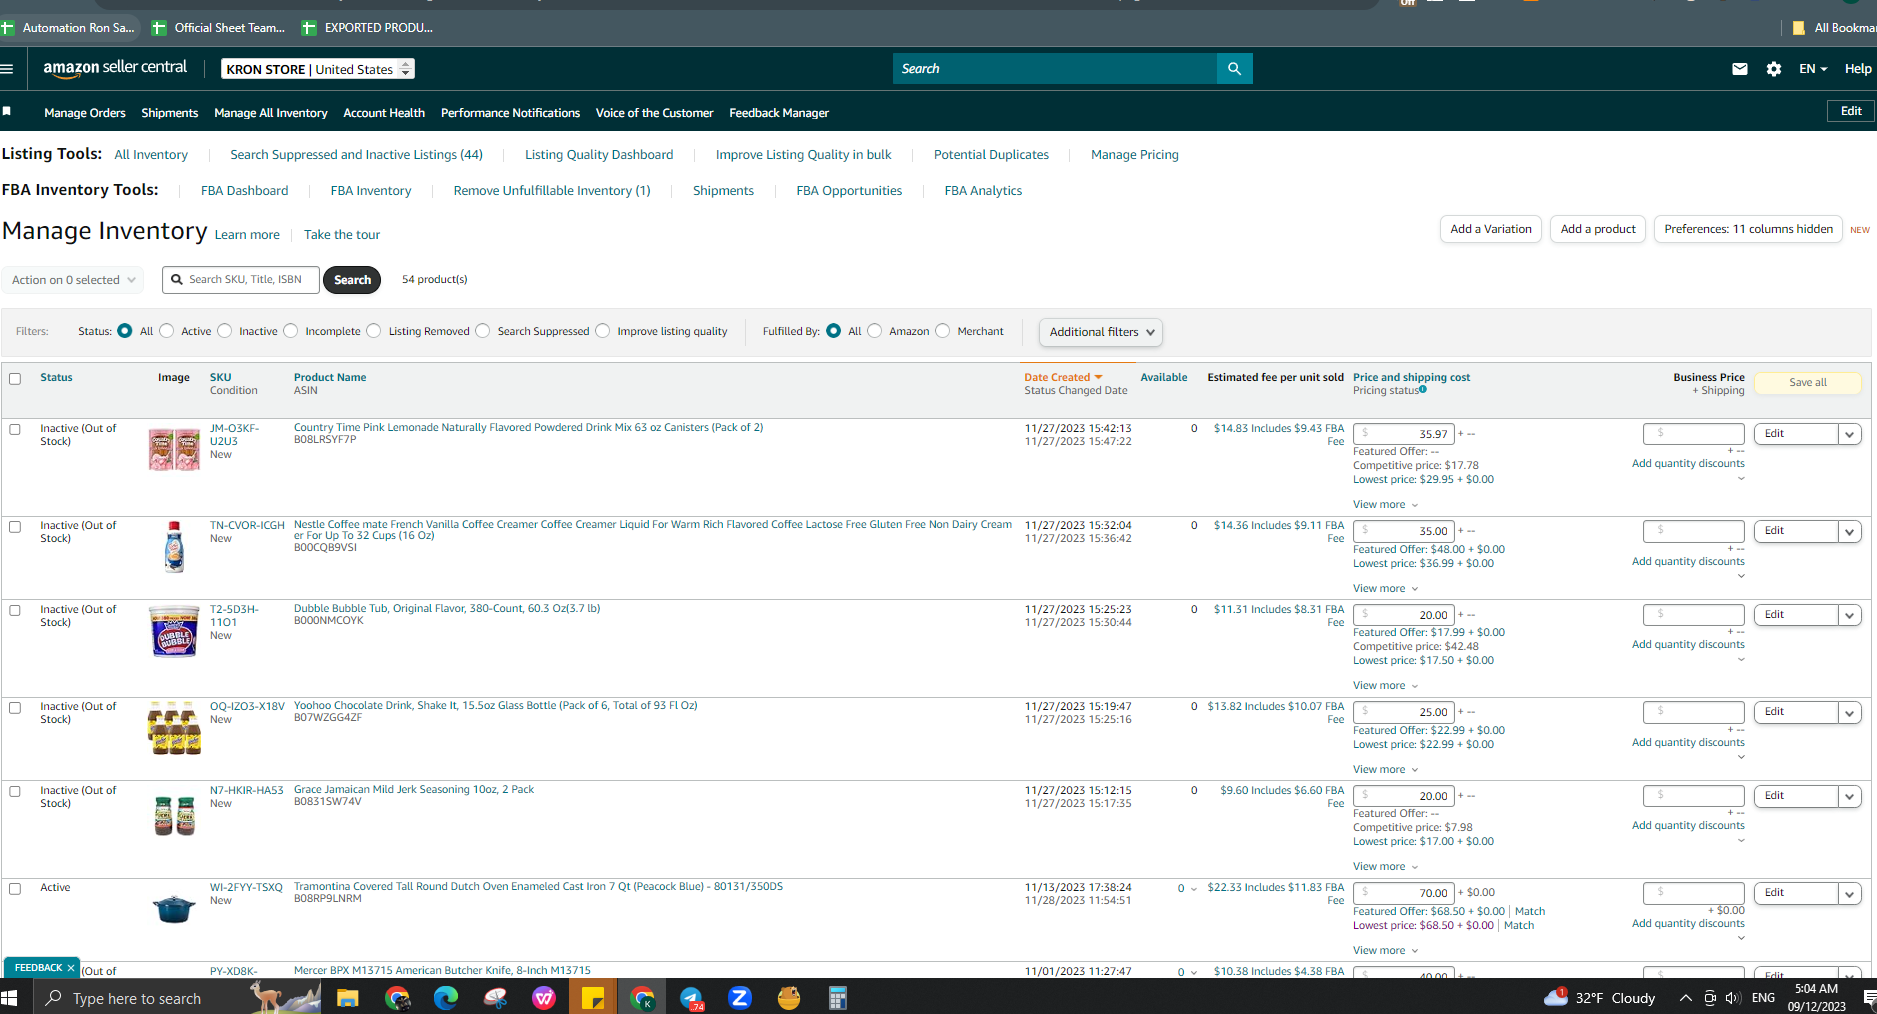Click the amazon seller central logo

pos(115,68)
